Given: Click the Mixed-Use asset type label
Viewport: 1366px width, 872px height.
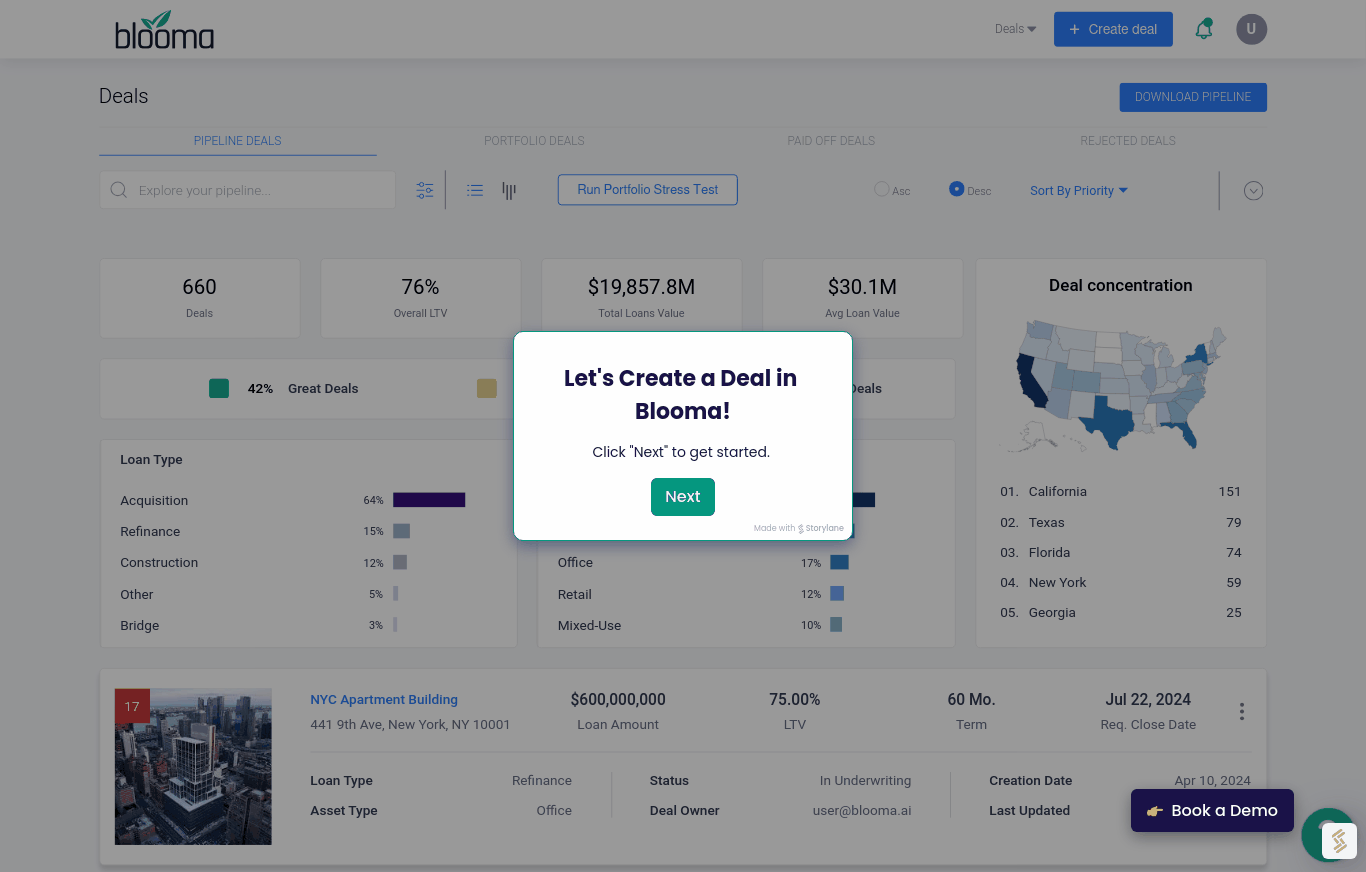Looking at the screenshot, I should click(x=589, y=625).
